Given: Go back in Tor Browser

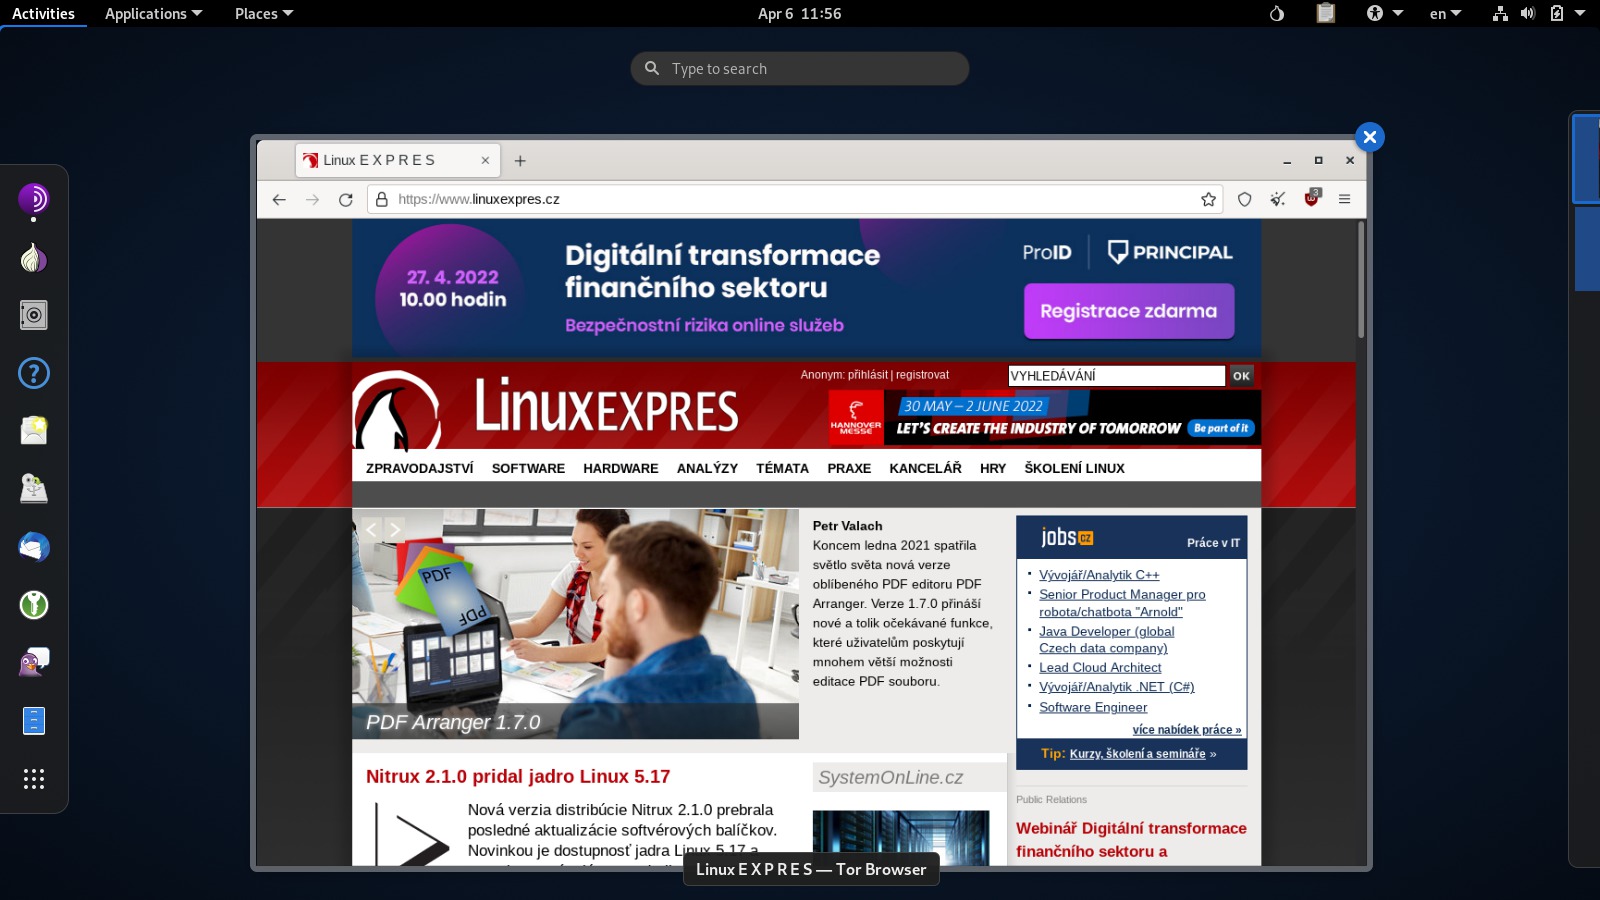Looking at the screenshot, I should point(279,199).
